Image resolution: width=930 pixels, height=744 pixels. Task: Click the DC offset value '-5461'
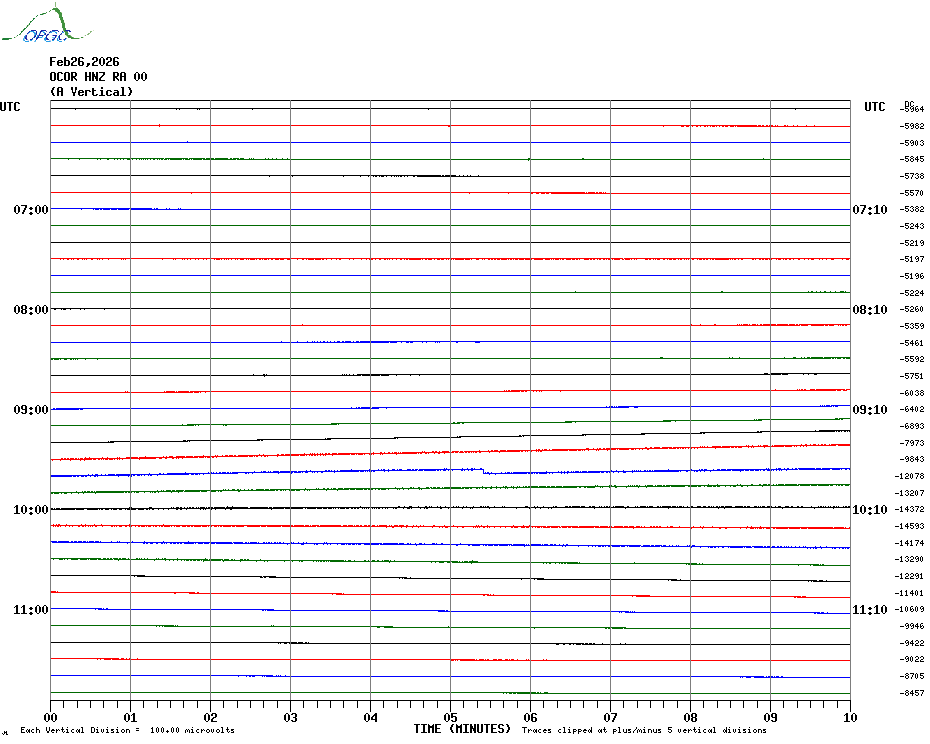(912, 343)
